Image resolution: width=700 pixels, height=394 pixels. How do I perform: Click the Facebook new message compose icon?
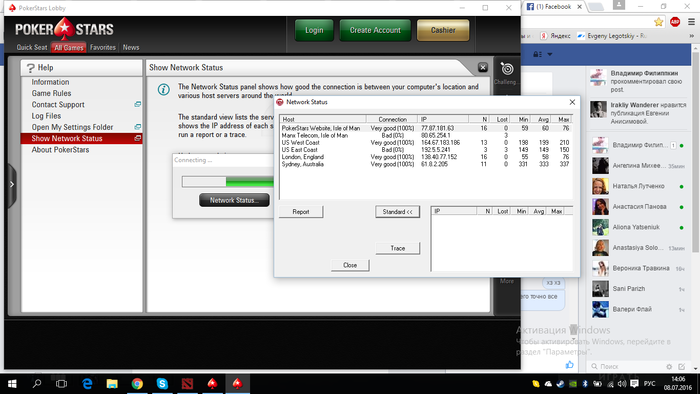click(x=681, y=366)
